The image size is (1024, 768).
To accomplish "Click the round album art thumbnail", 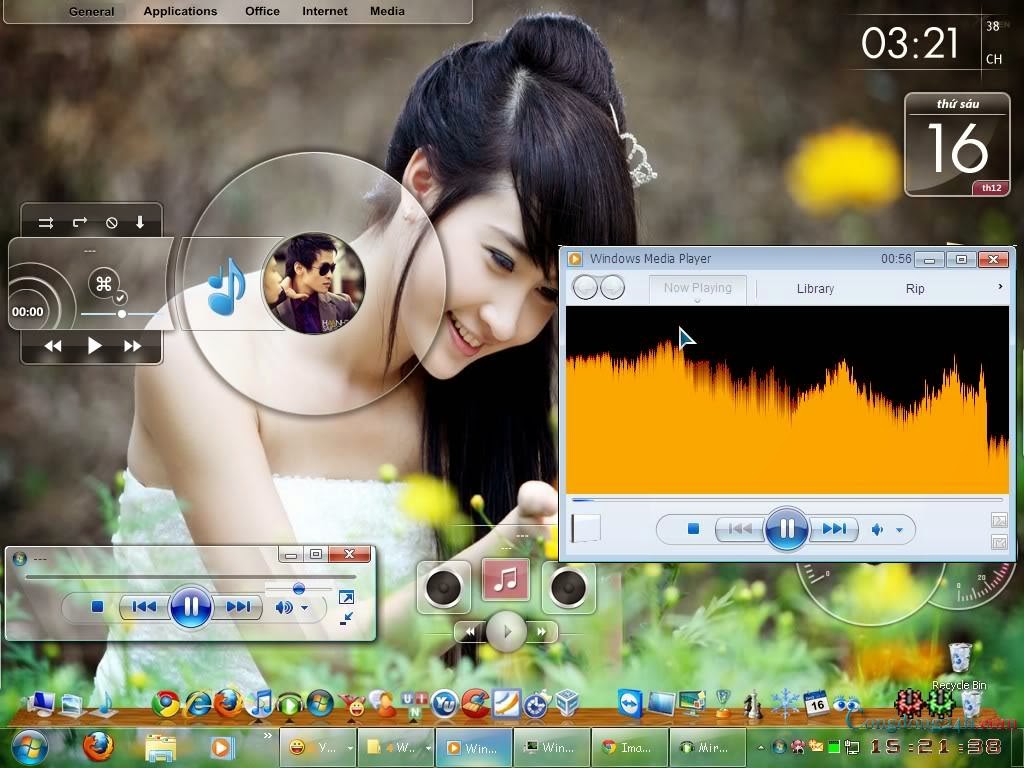I will (313, 283).
